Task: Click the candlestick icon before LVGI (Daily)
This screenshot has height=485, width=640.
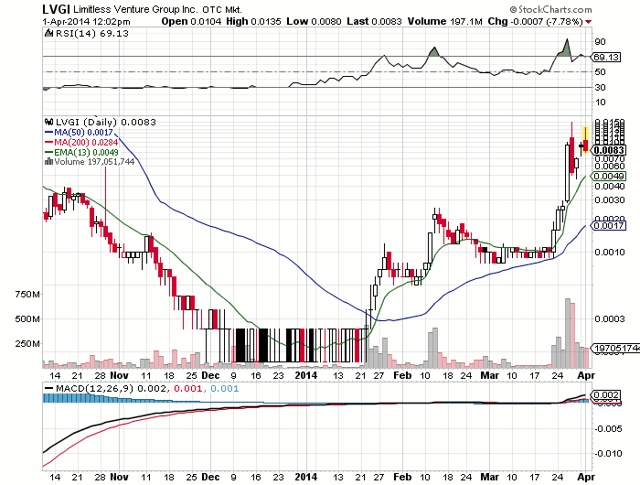Action: coord(49,122)
